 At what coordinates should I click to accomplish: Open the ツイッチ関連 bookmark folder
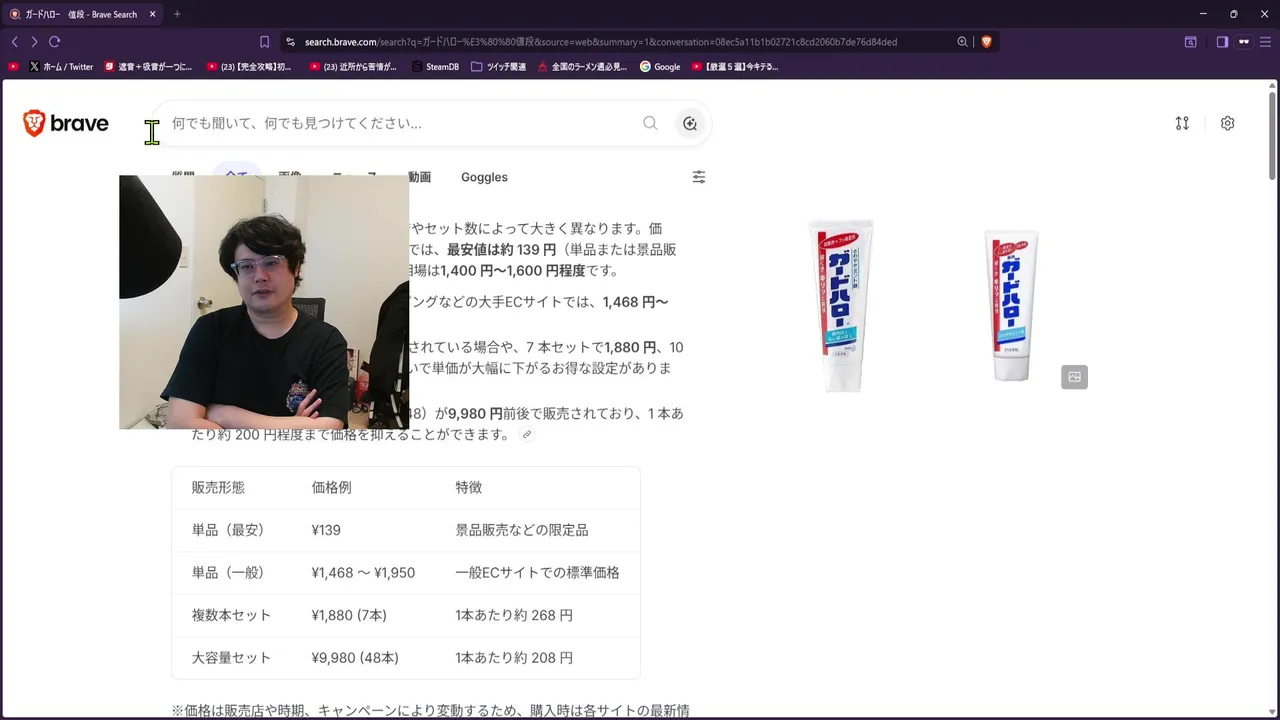[x=498, y=67]
